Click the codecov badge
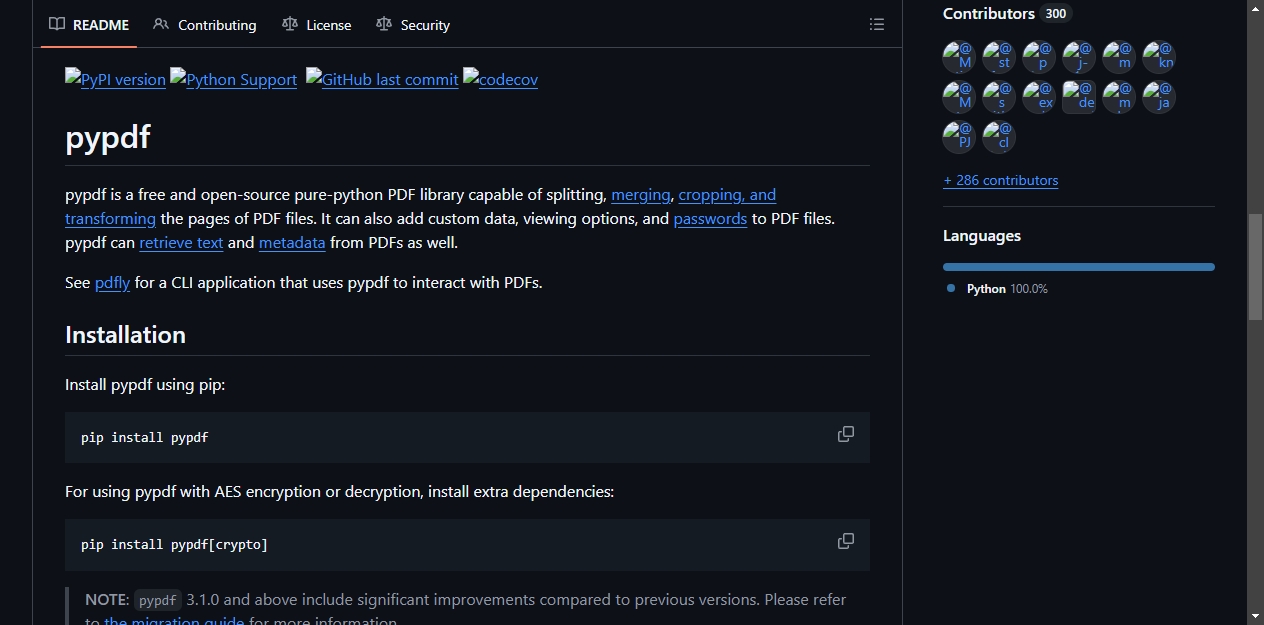Image resolution: width=1264 pixels, height=625 pixels. 500,79
